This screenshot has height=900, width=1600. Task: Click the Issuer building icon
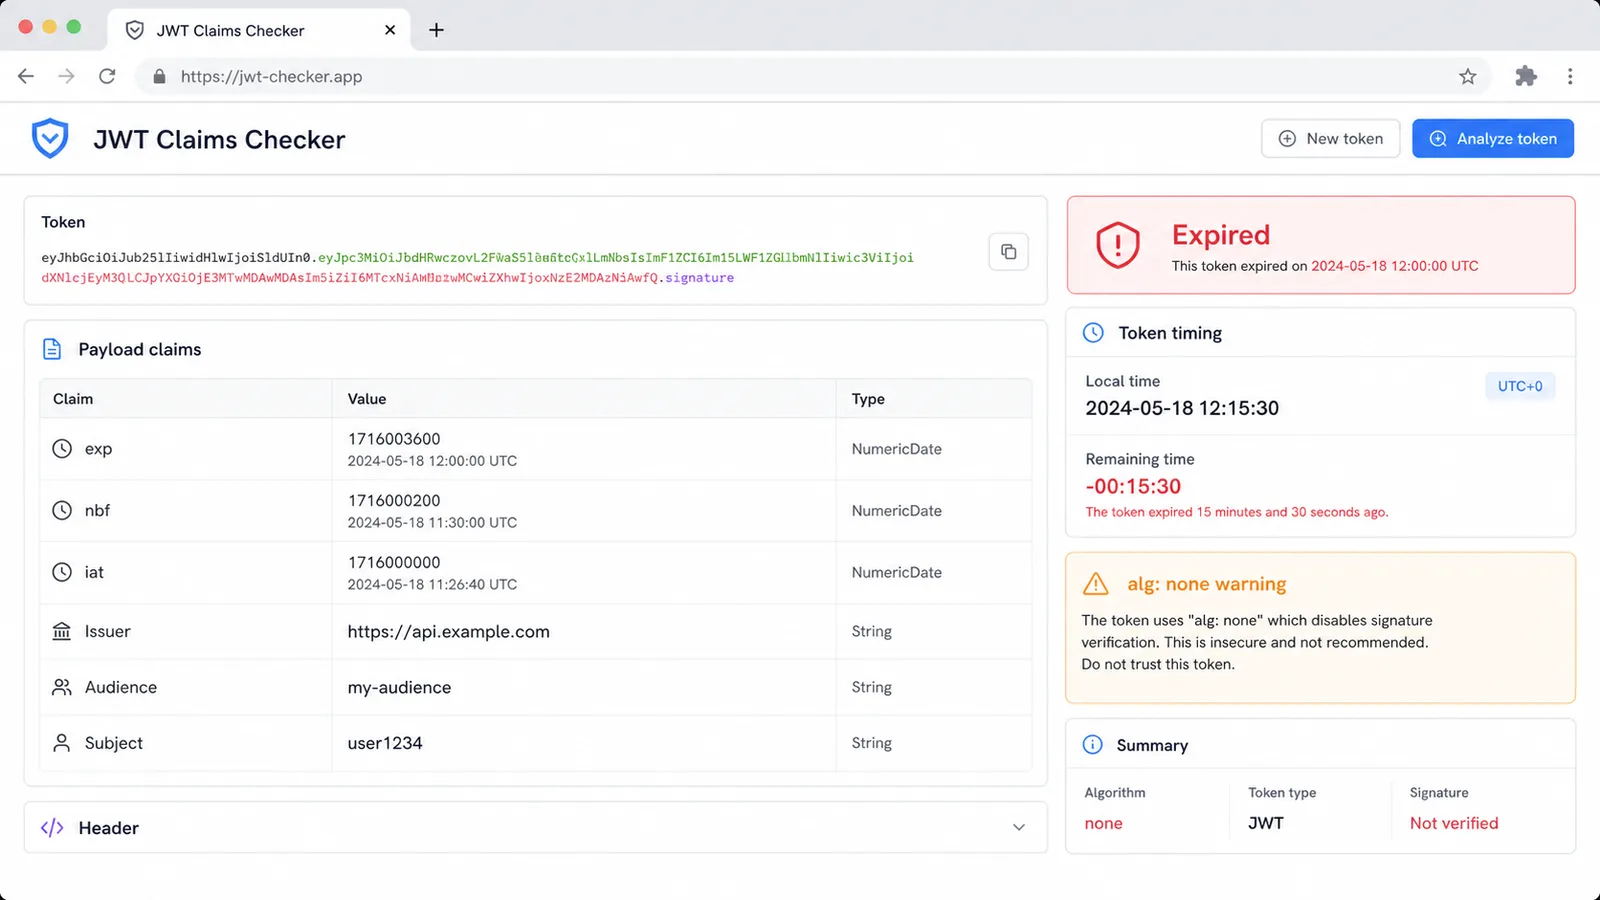click(62, 632)
